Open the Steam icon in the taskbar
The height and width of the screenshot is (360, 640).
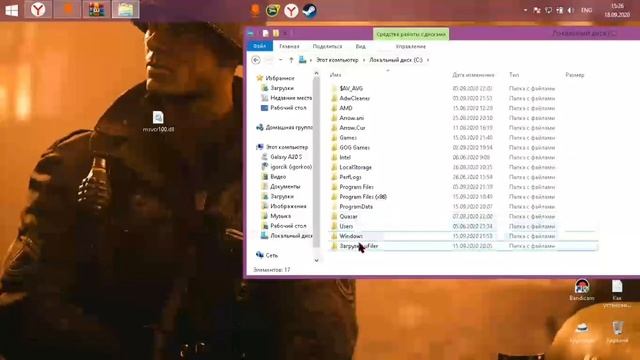(309, 10)
